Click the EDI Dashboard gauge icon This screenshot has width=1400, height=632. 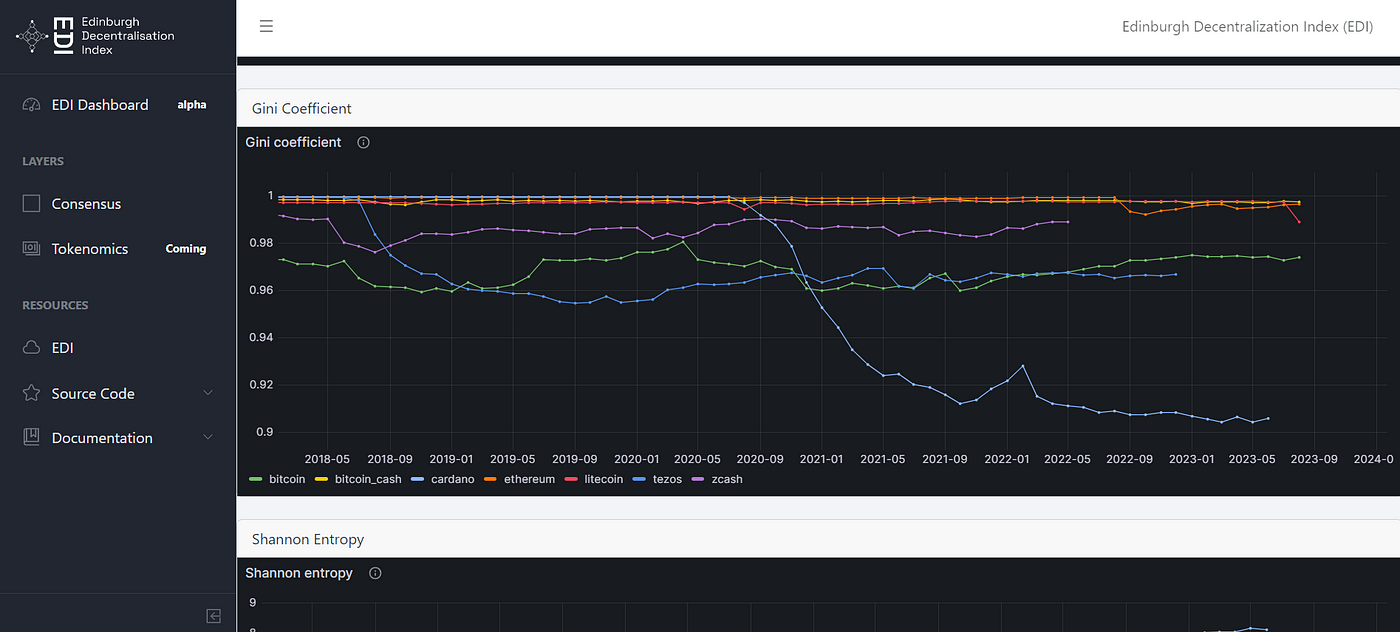31,105
